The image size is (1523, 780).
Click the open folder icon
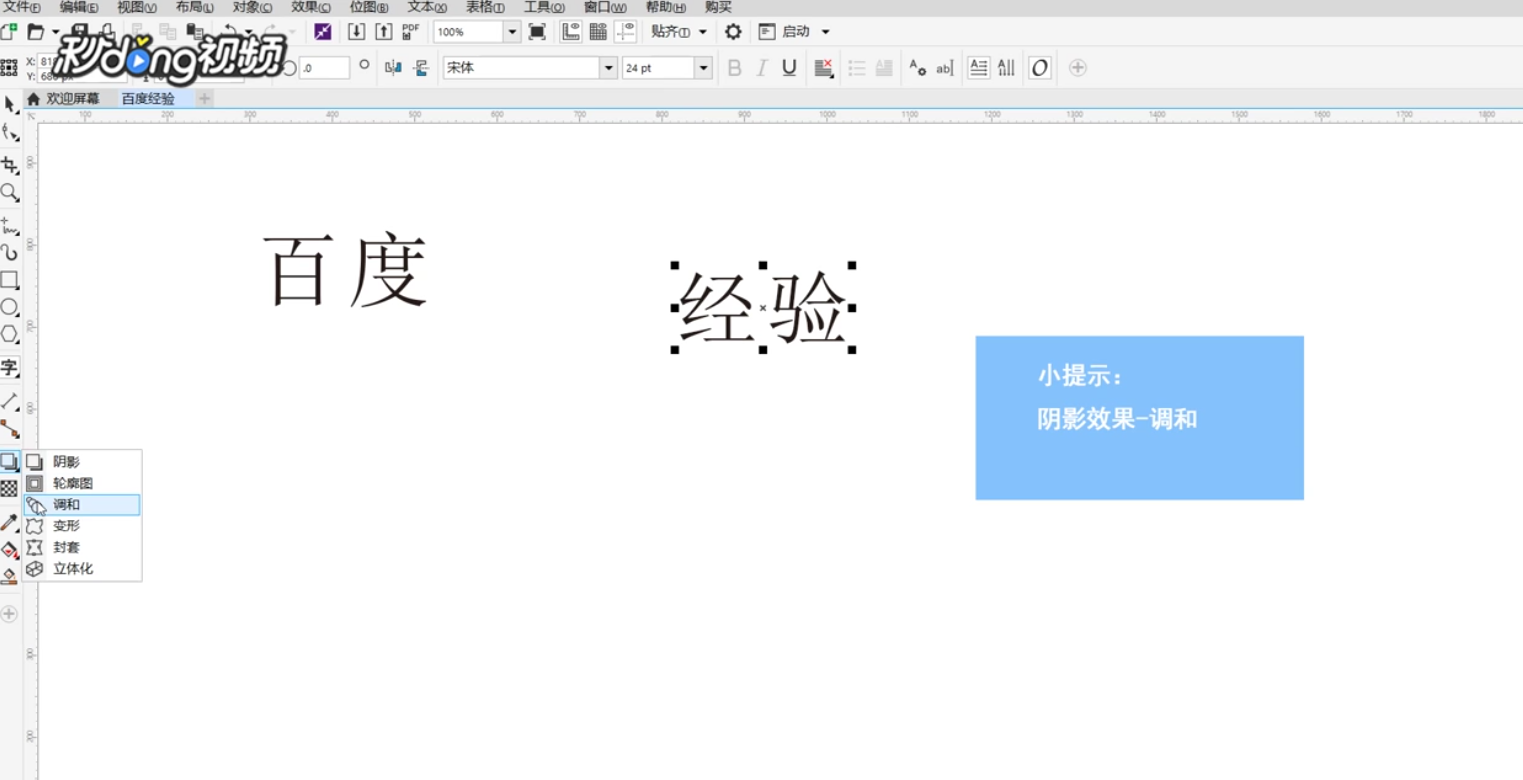click(36, 32)
